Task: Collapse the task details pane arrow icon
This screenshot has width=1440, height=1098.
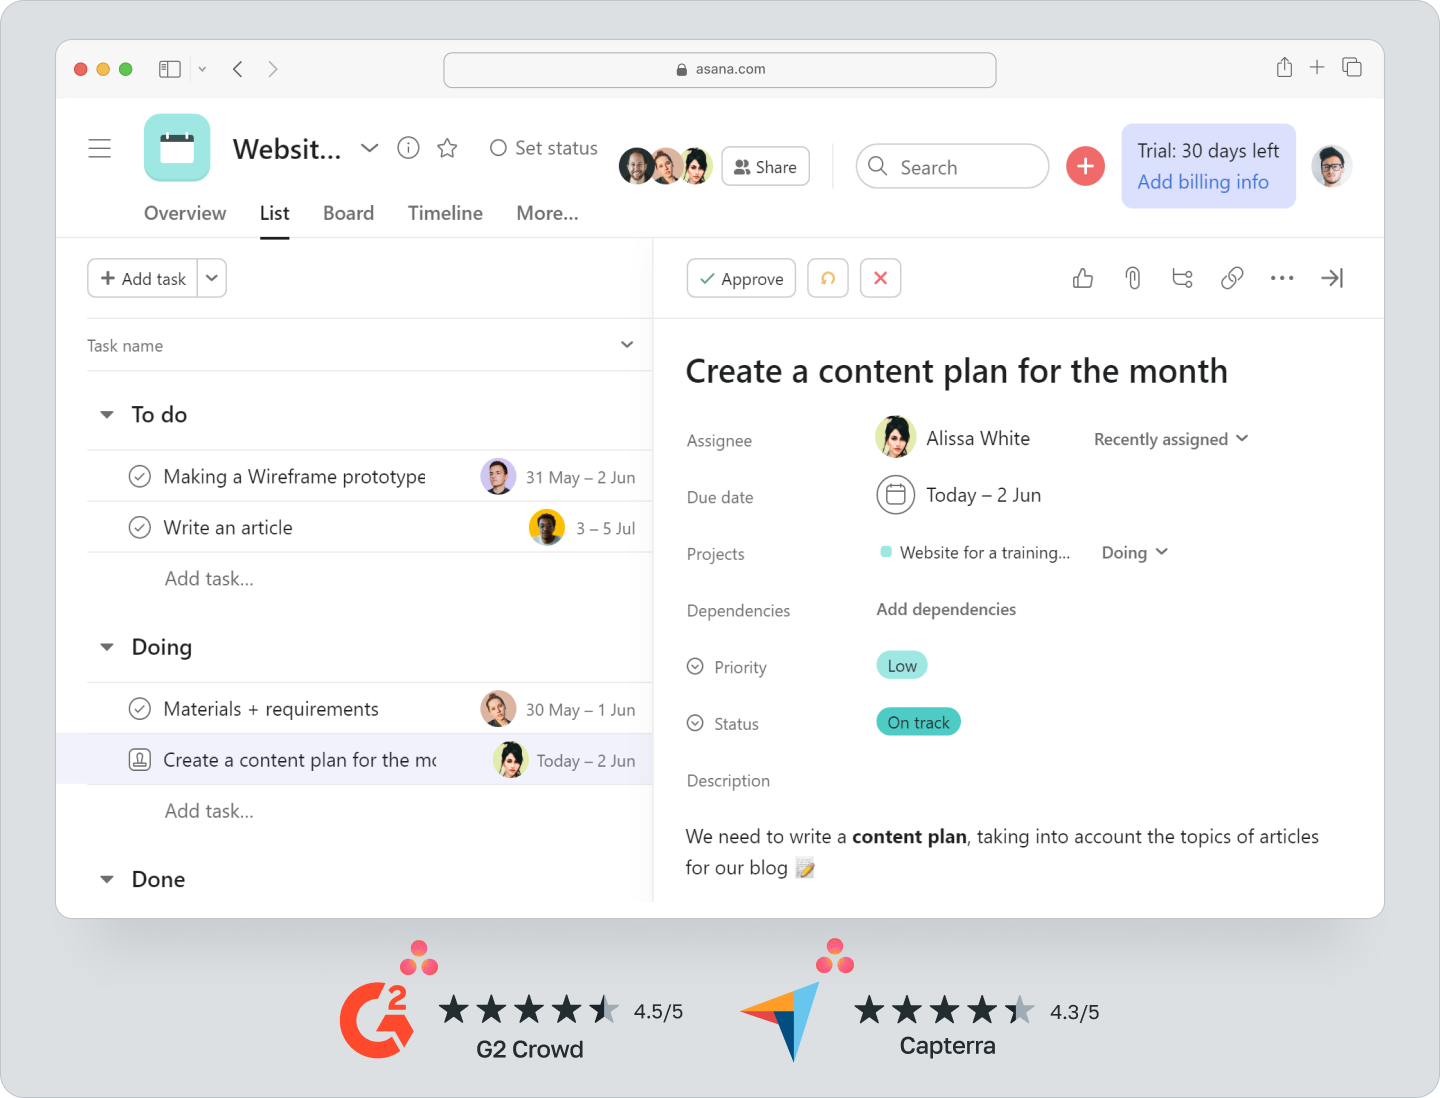Action: coord(1332,278)
